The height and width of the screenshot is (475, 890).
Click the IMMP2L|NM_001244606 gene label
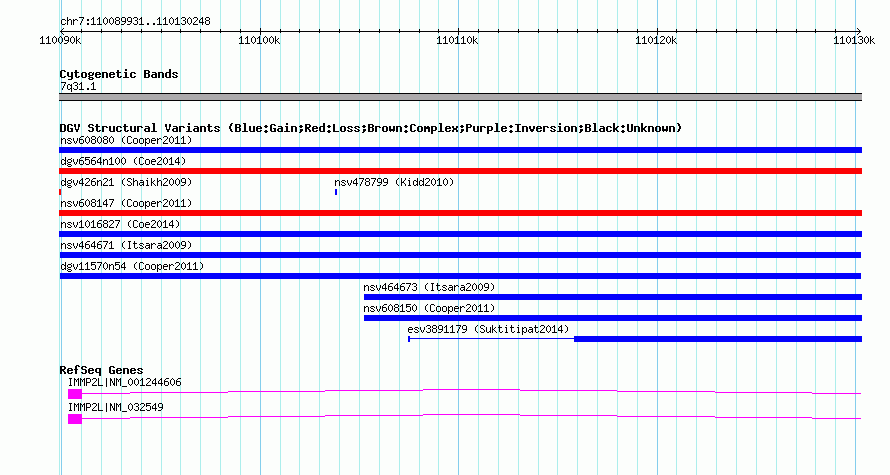point(125,382)
